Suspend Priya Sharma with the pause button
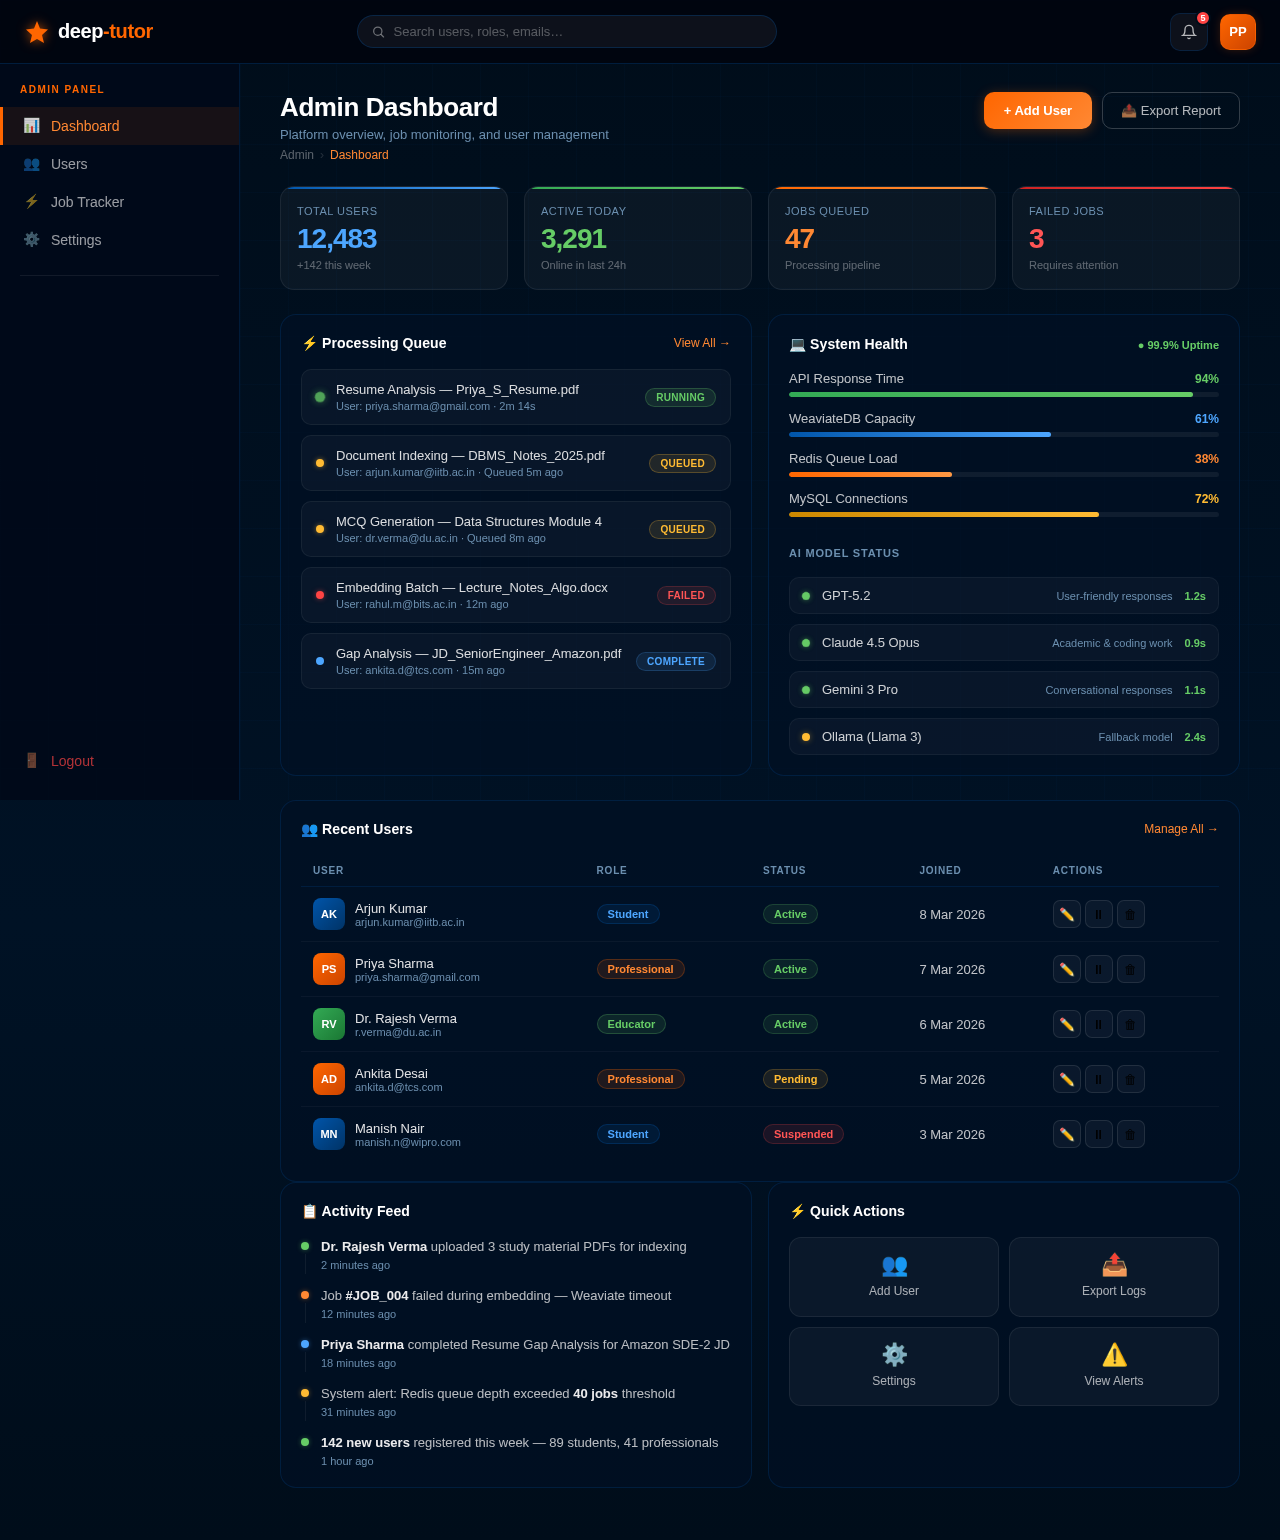This screenshot has height=1540, width=1280. pos(1098,969)
